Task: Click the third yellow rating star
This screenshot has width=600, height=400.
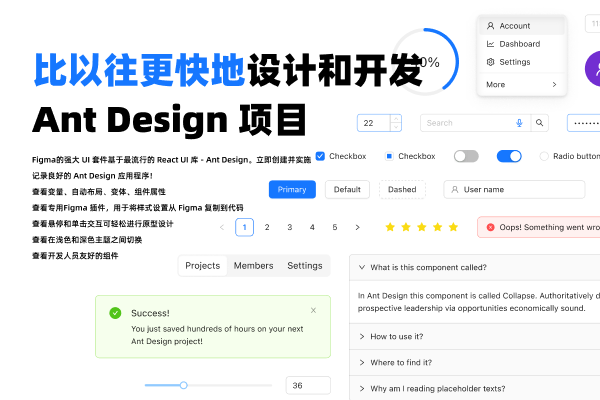Action: 422,227
